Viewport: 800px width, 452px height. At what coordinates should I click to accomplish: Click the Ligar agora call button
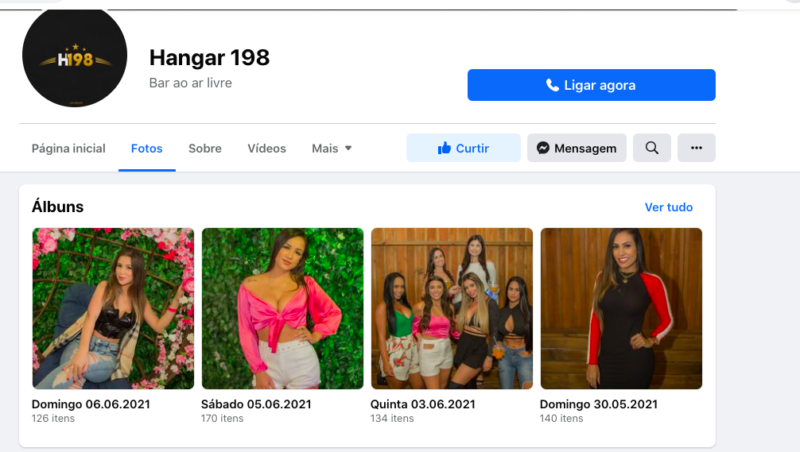(x=591, y=85)
